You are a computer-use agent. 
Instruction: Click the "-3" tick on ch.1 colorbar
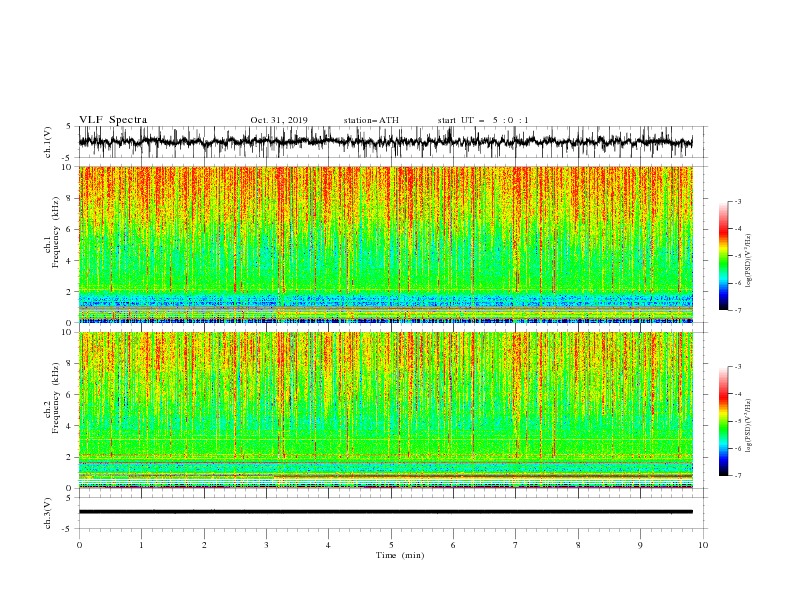coord(738,201)
